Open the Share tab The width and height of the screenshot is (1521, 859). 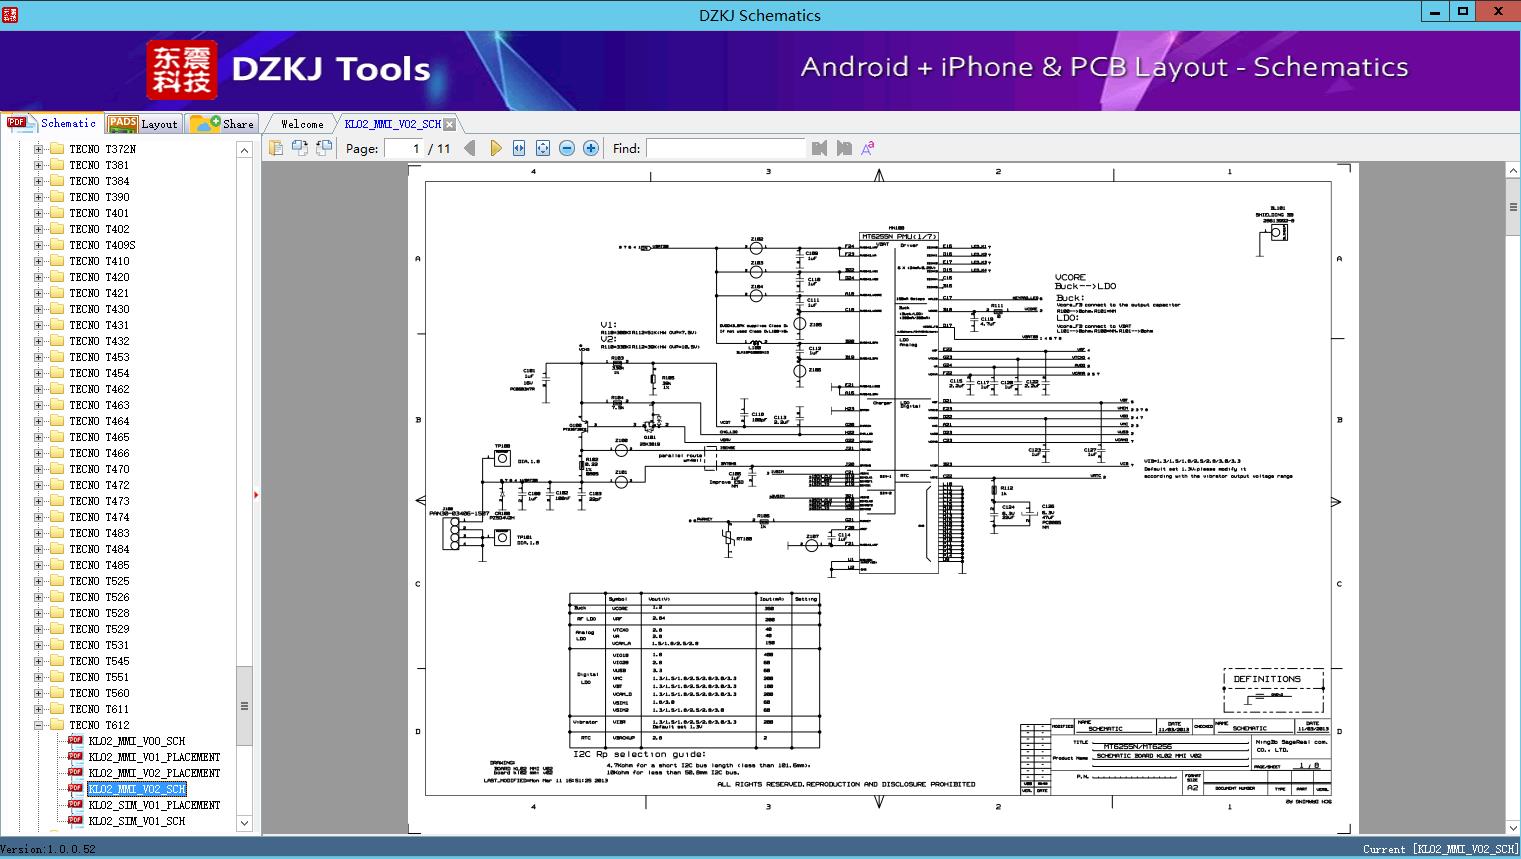[x=222, y=124]
